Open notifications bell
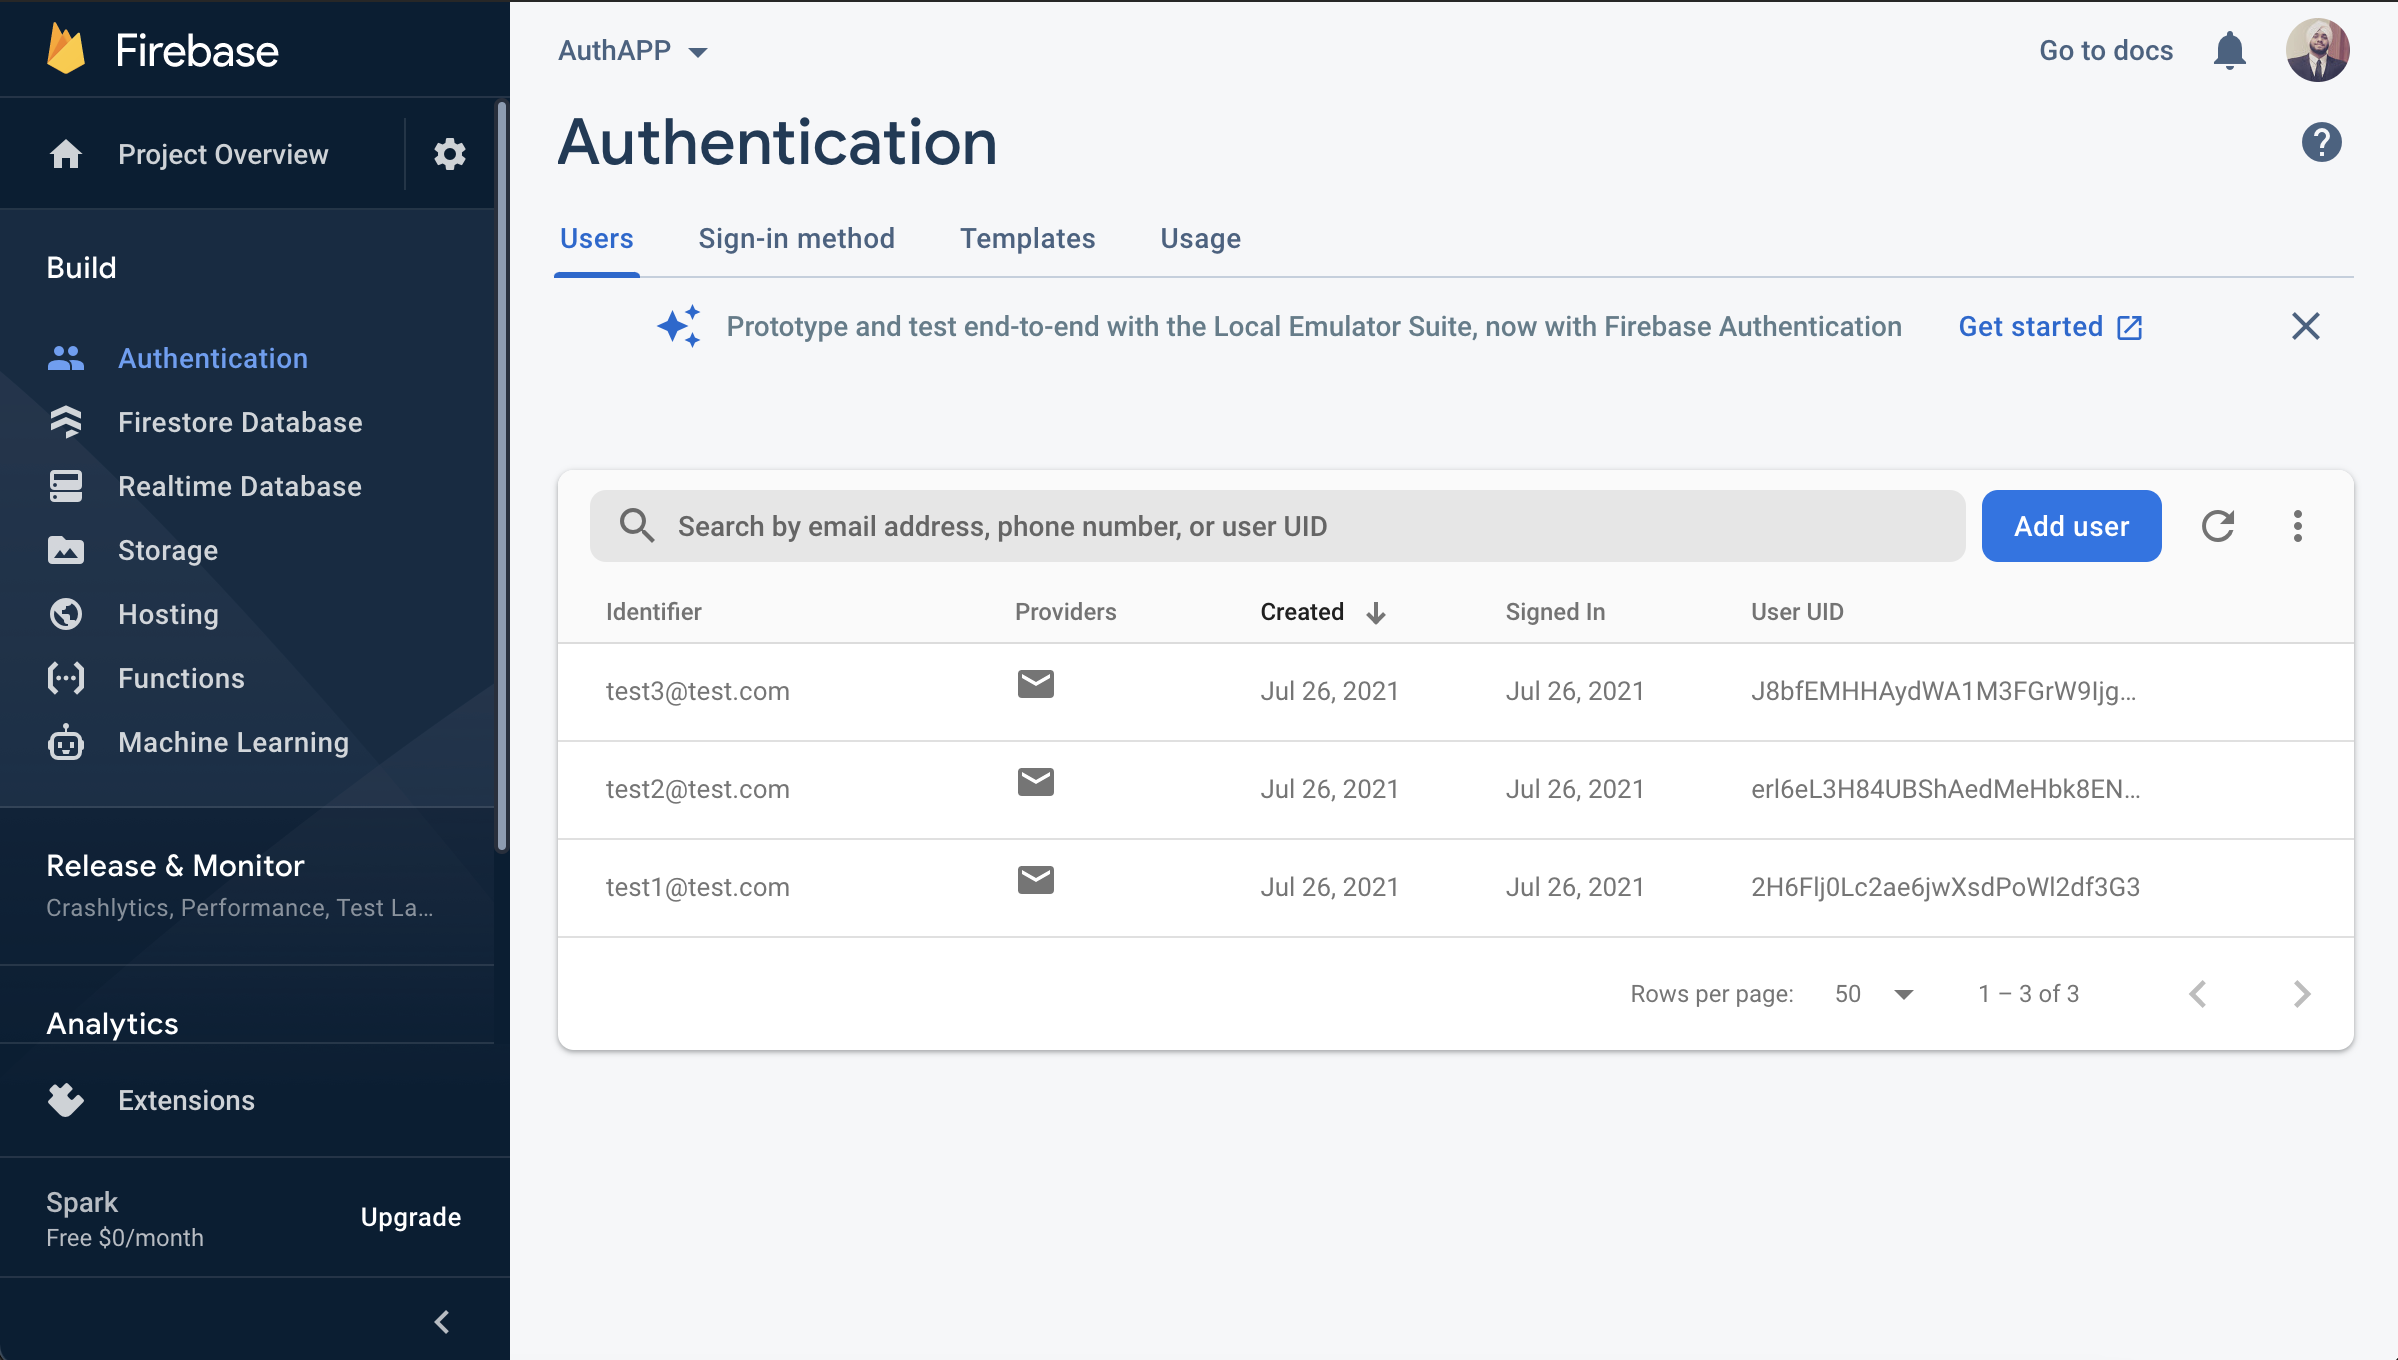 click(x=2229, y=50)
